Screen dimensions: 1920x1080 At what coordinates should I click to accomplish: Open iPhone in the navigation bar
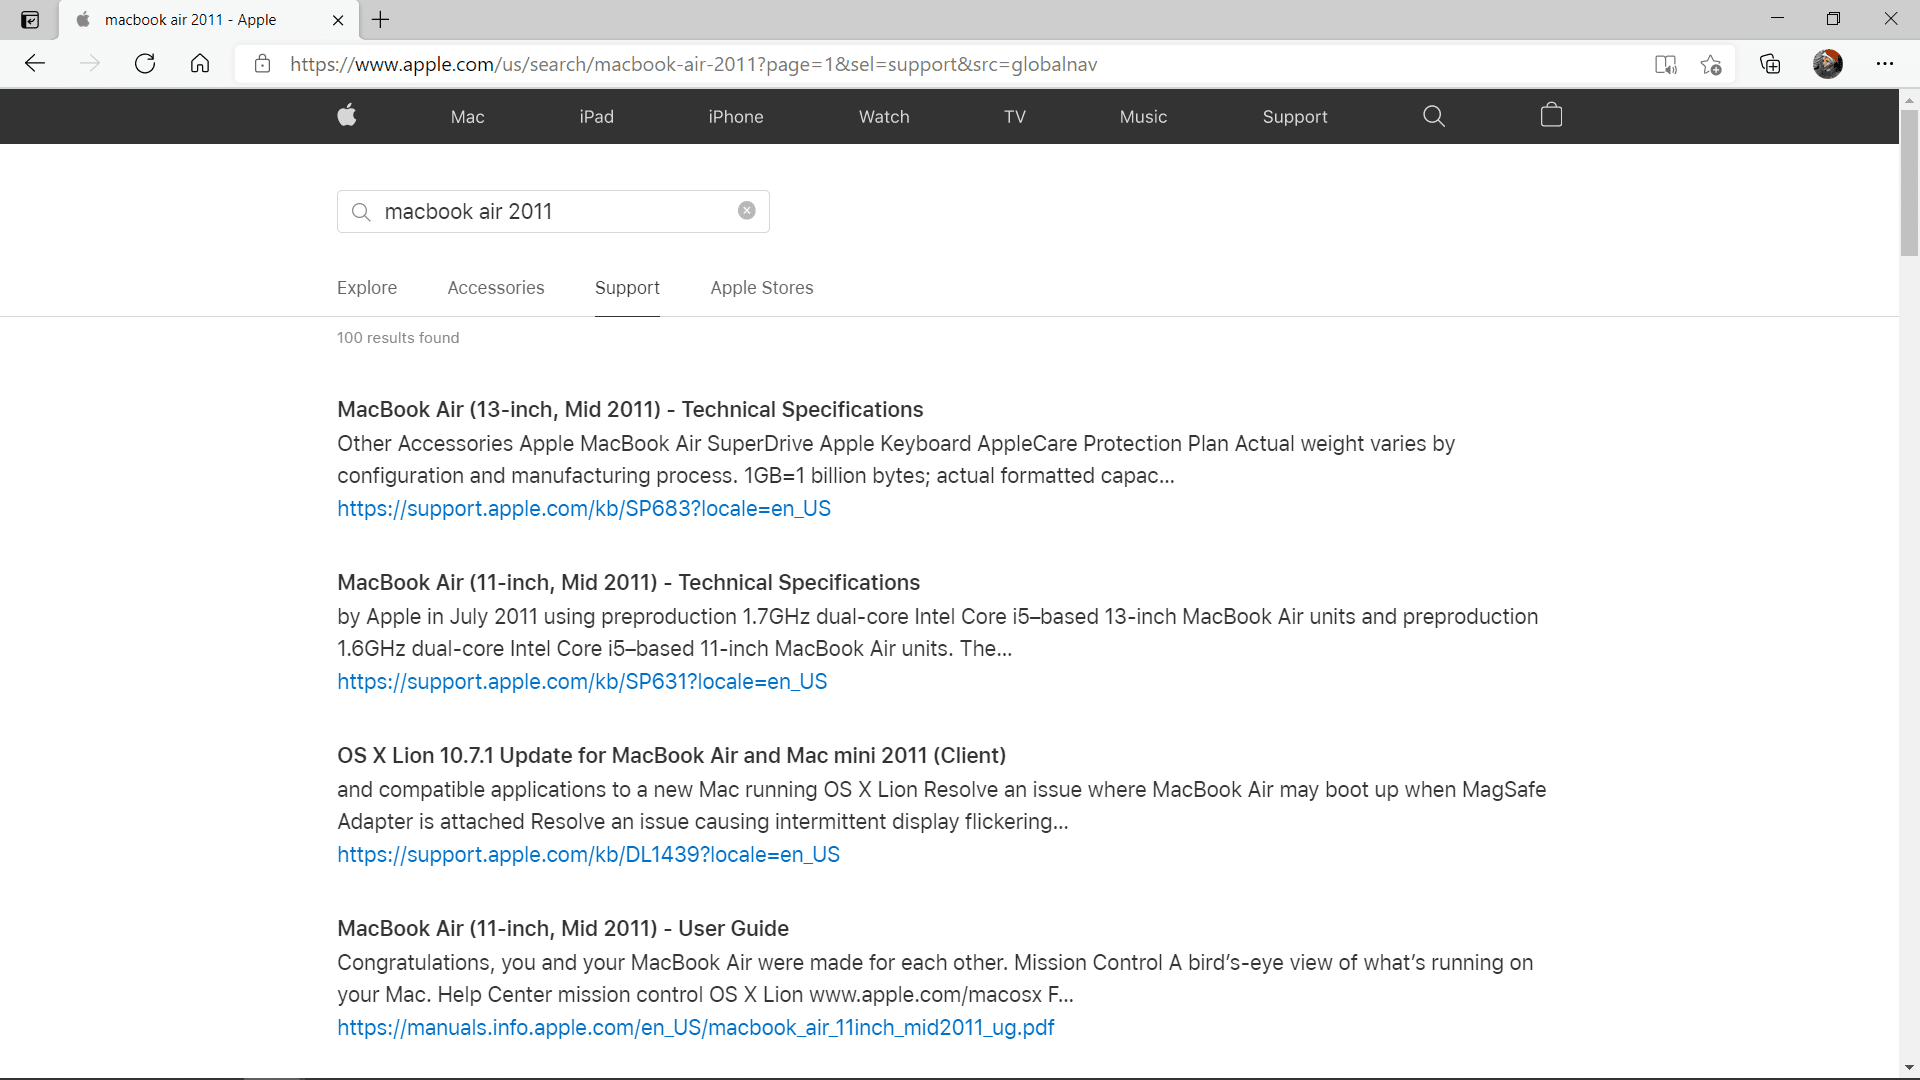point(736,117)
